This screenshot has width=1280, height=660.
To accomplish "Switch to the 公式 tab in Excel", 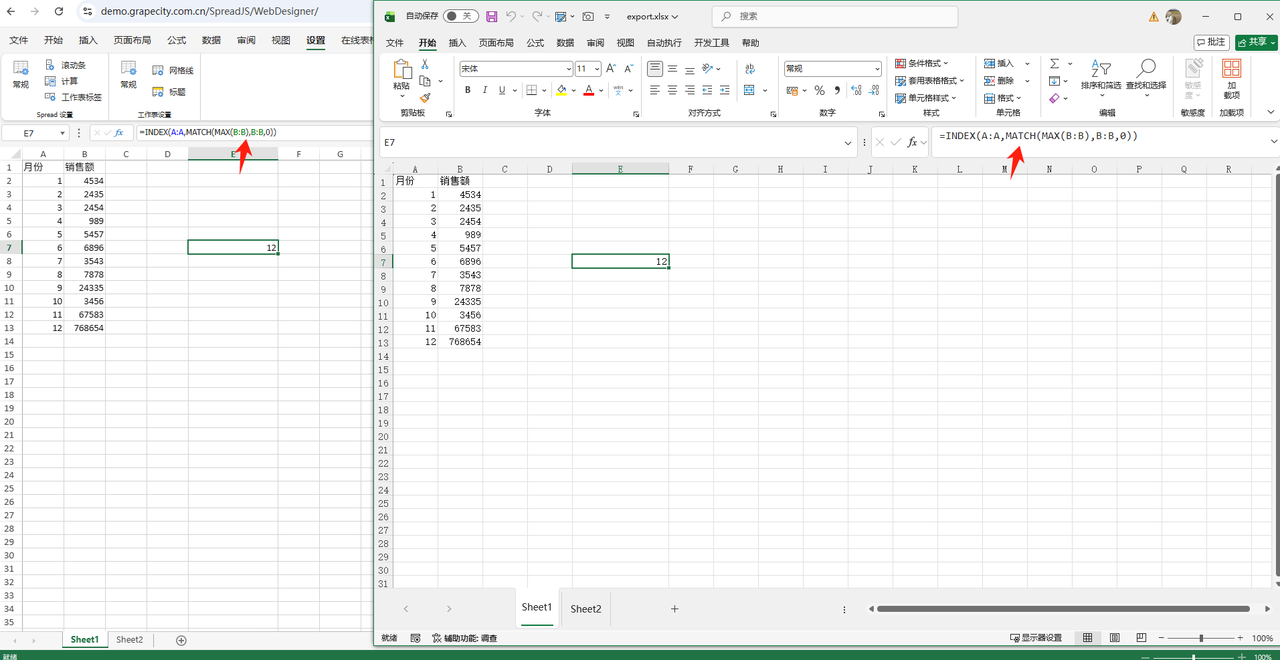I will pyautogui.click(x=535, y=43).
